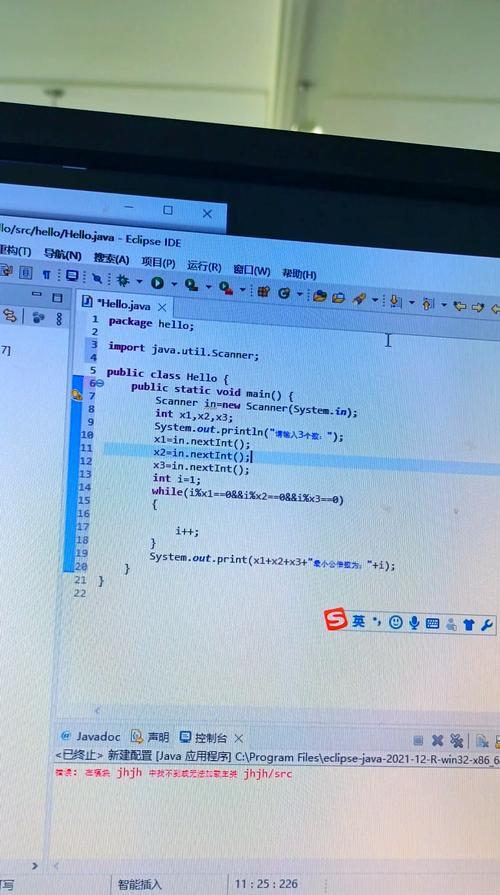Screen dimensions: 500x895
Task: Close the Hello.java editor tab
Action: (162, 307)
